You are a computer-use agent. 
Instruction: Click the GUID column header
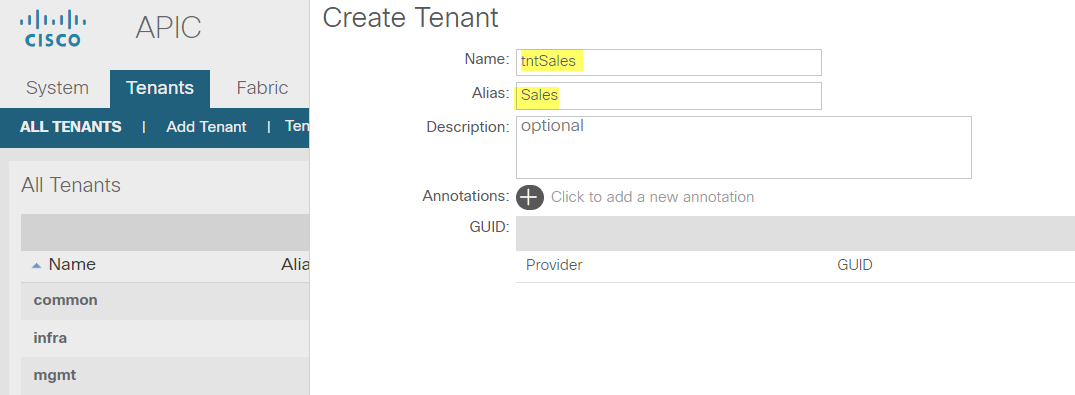coord(854,265)
